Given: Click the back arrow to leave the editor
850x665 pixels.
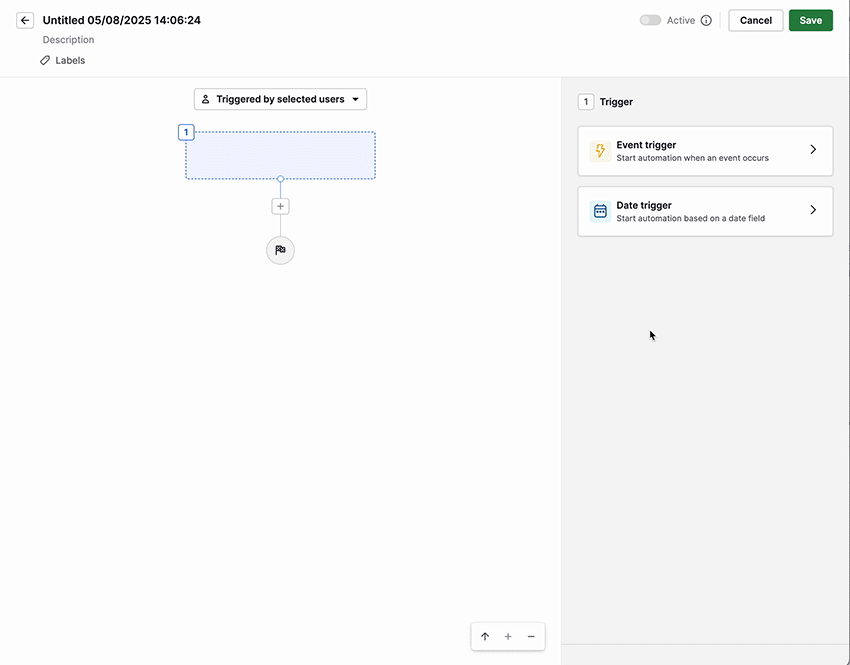Looking at the screenshot, I should tap(24, 20).
